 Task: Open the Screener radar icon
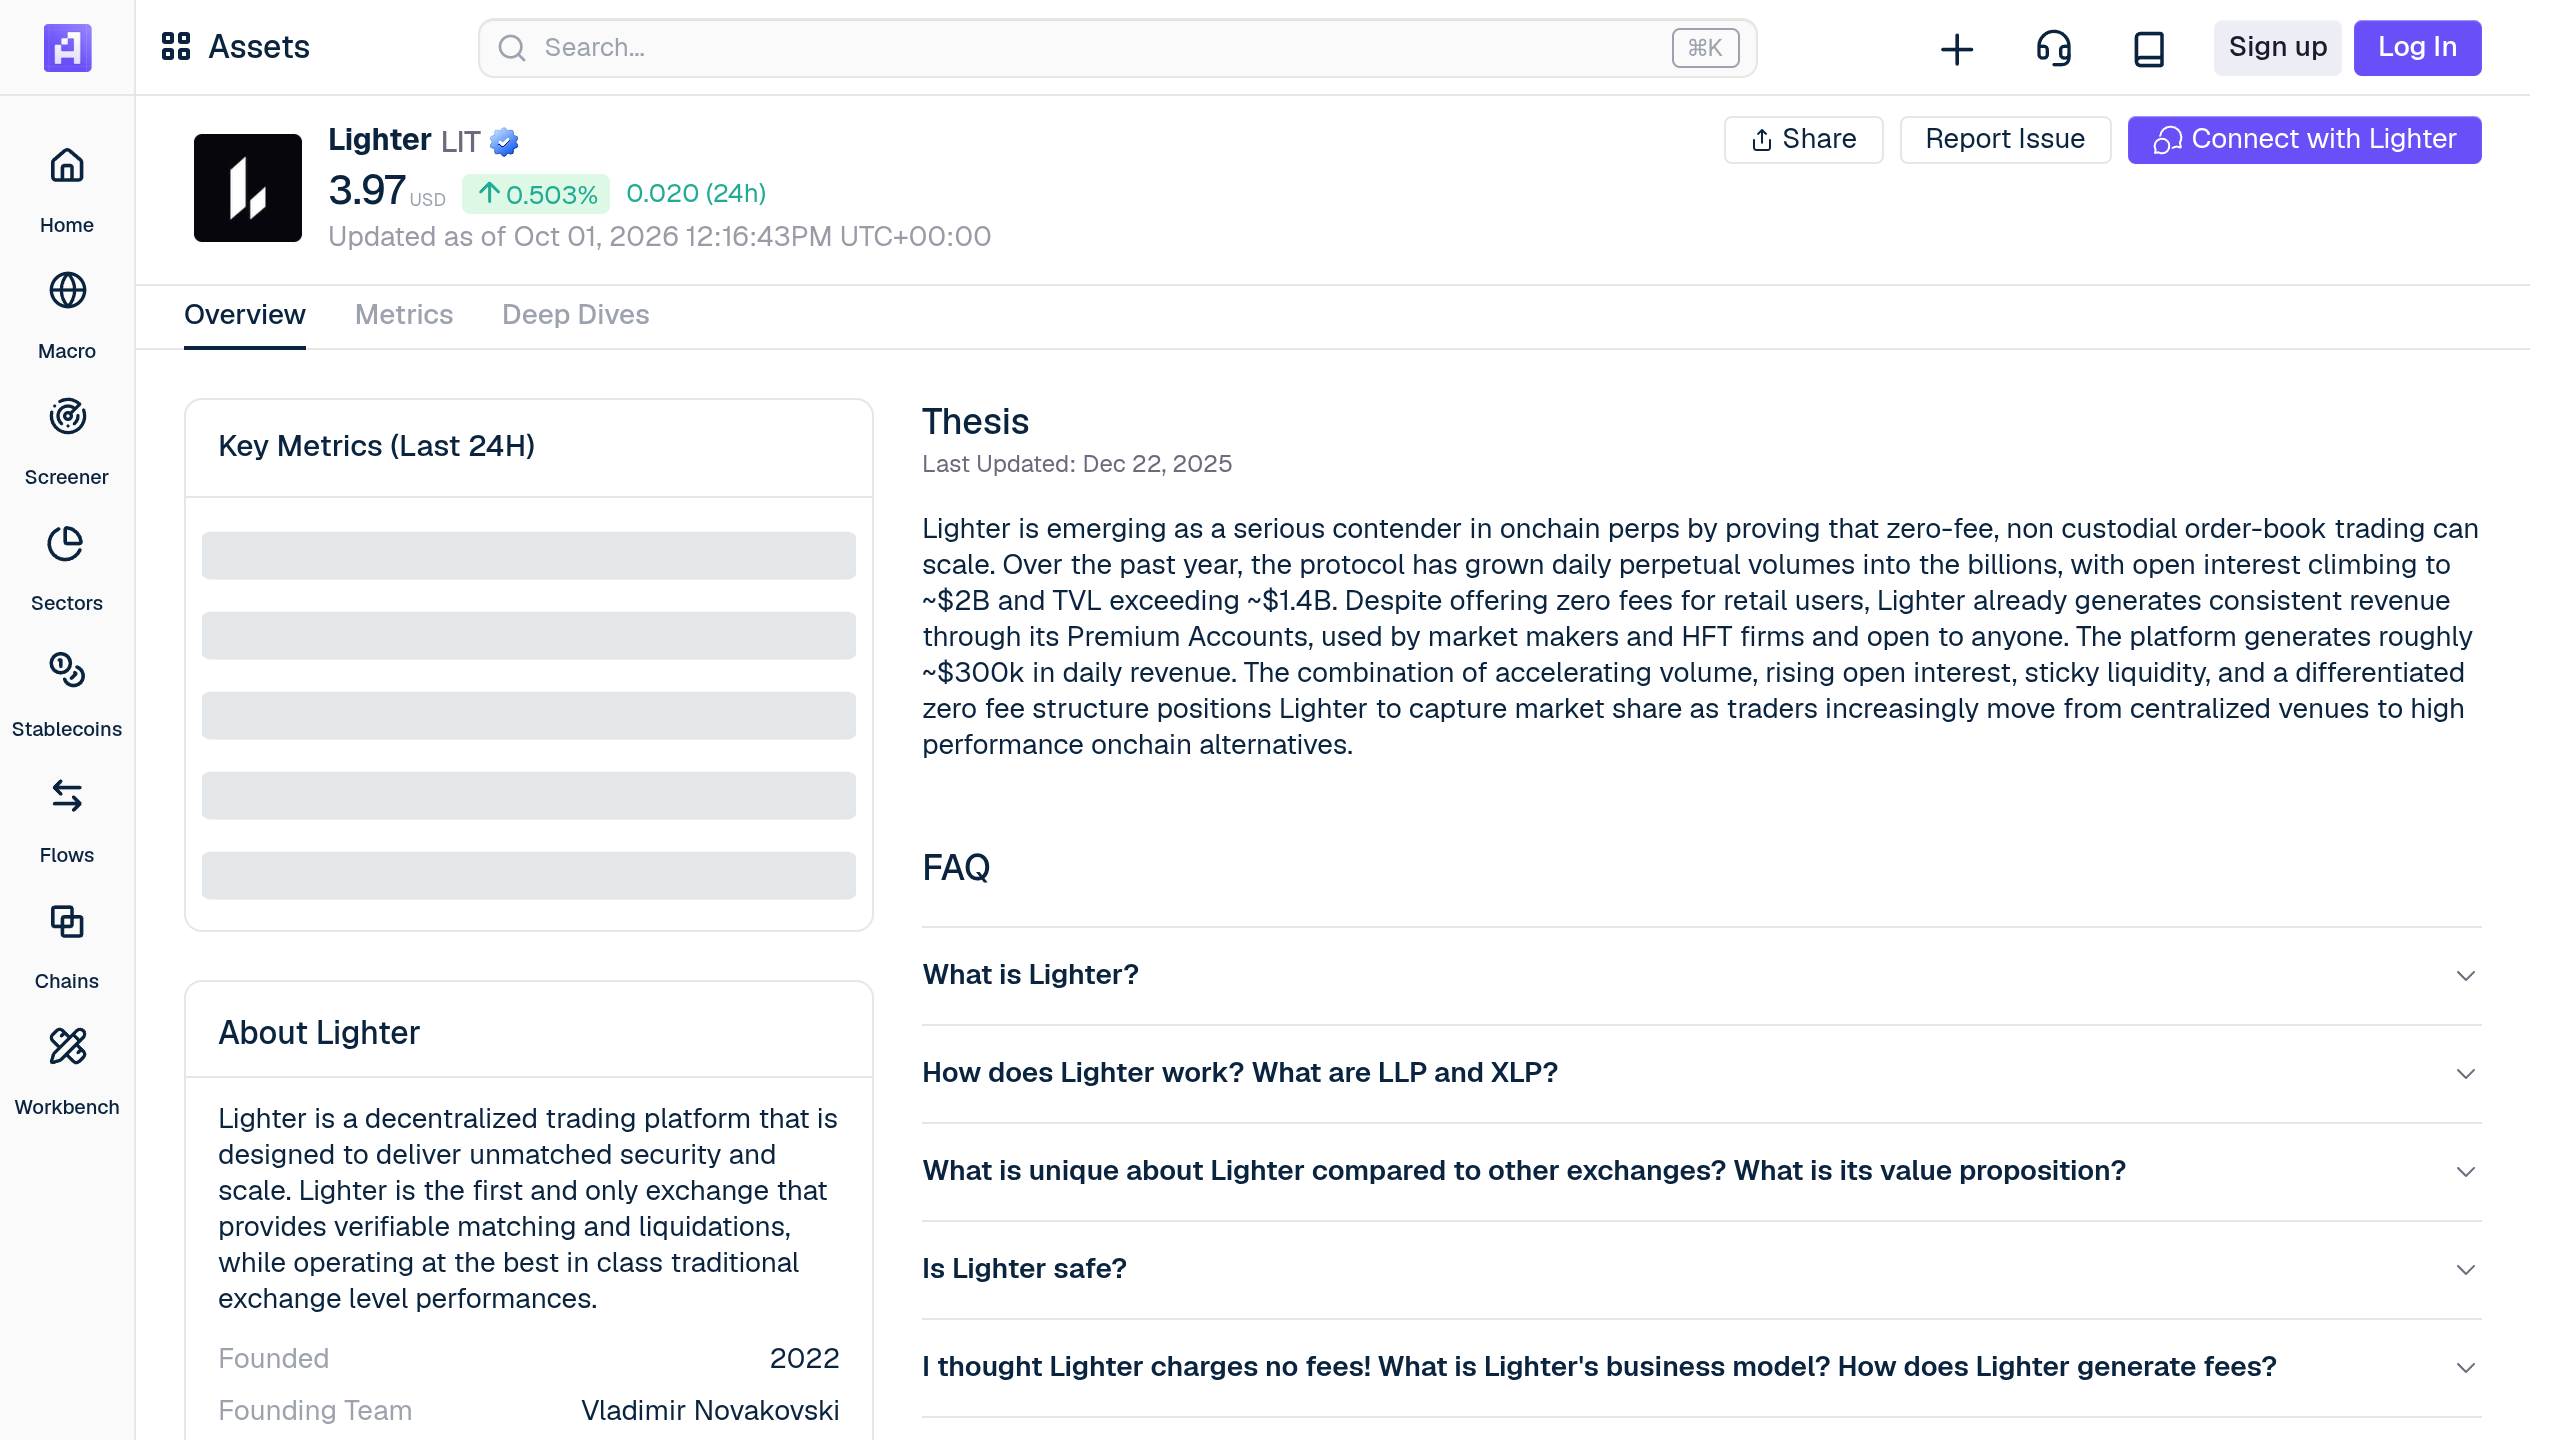(x=67, y=417)
